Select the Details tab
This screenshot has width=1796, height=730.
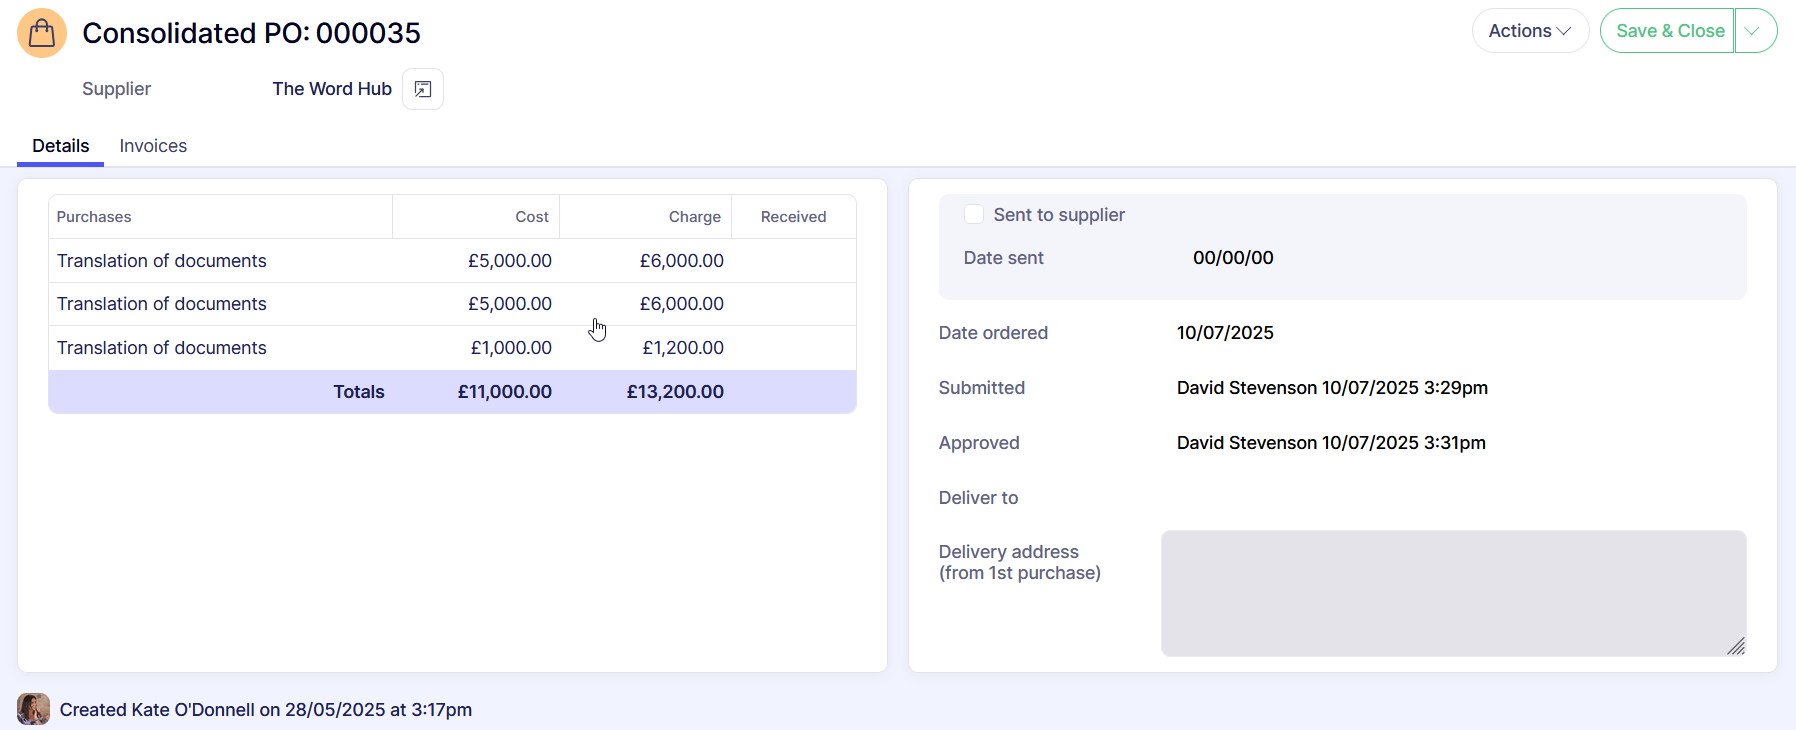point(61,146)
